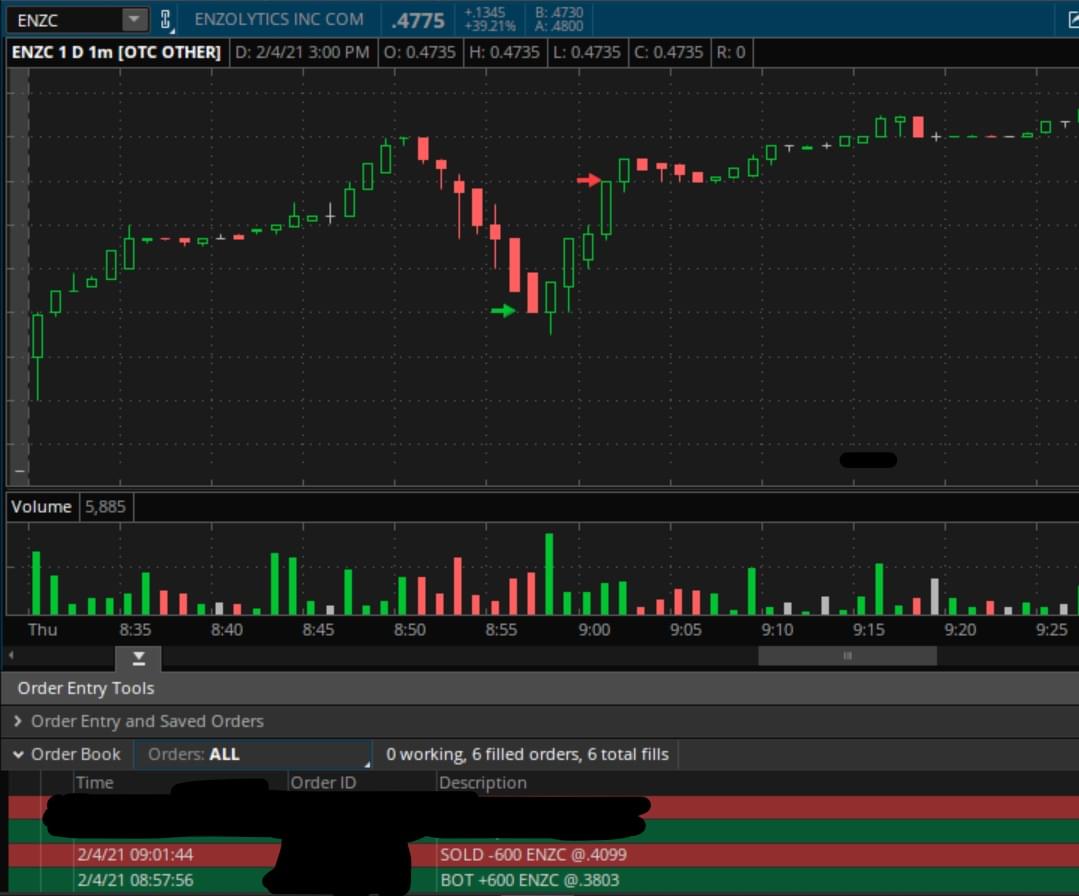
Task: Sort by the Description column header
Action: (x=482, y=782)
